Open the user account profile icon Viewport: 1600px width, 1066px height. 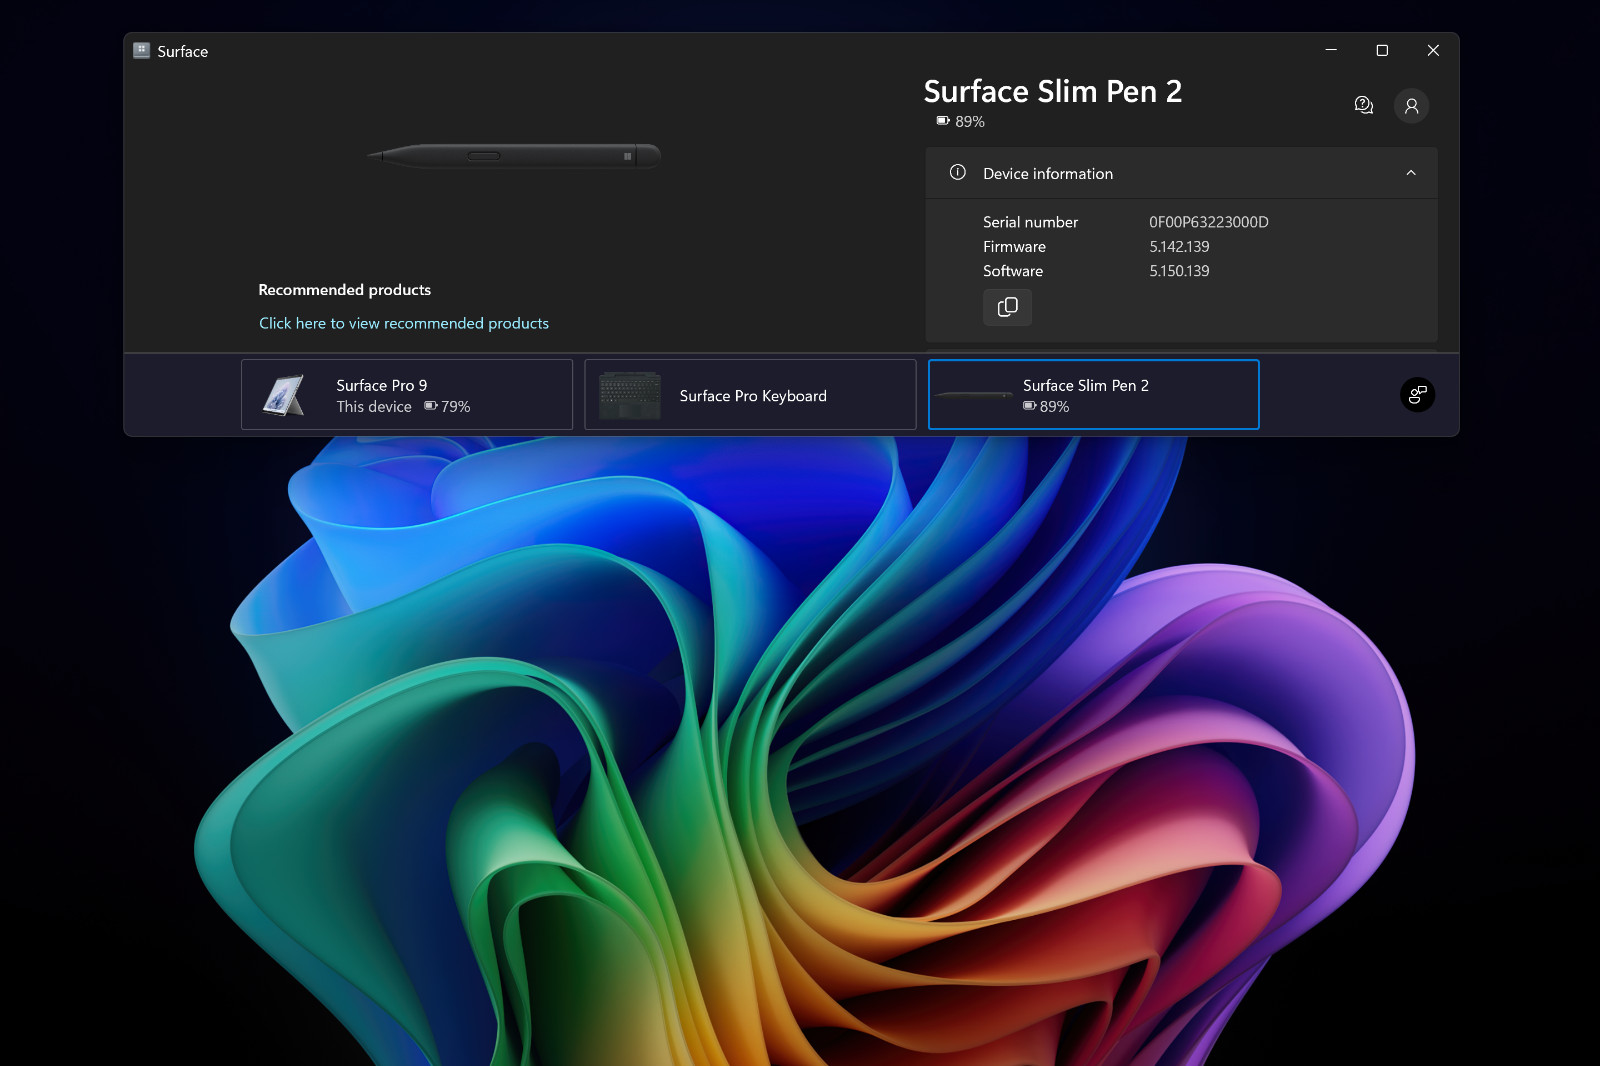click(1411, 105)
